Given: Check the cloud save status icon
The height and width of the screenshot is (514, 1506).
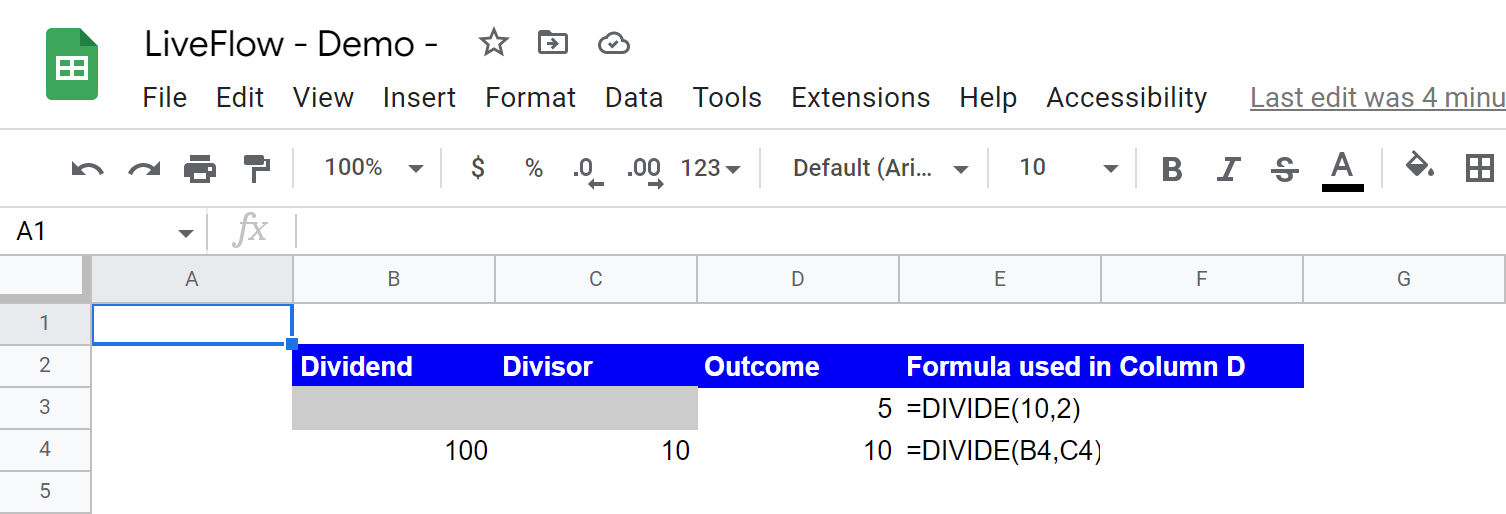Looking at the screenshot, I should point(613,43).
